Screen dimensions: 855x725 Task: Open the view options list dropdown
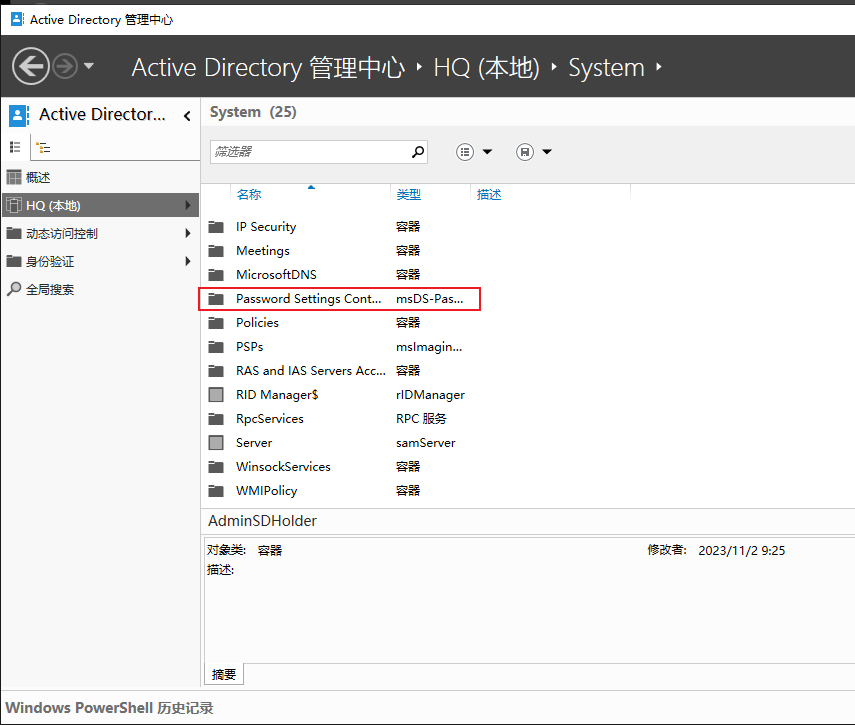(x=474, y=152)
